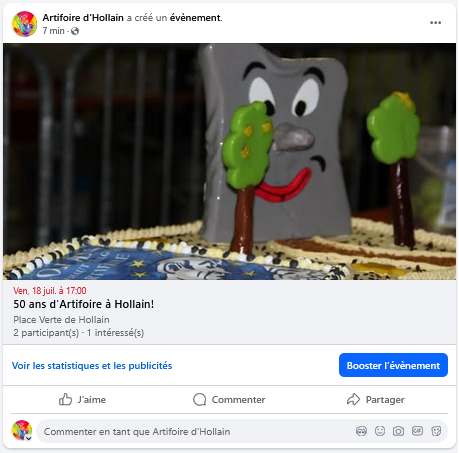
Task: Click the event cover photo
Action: click(x=229, y=161)
